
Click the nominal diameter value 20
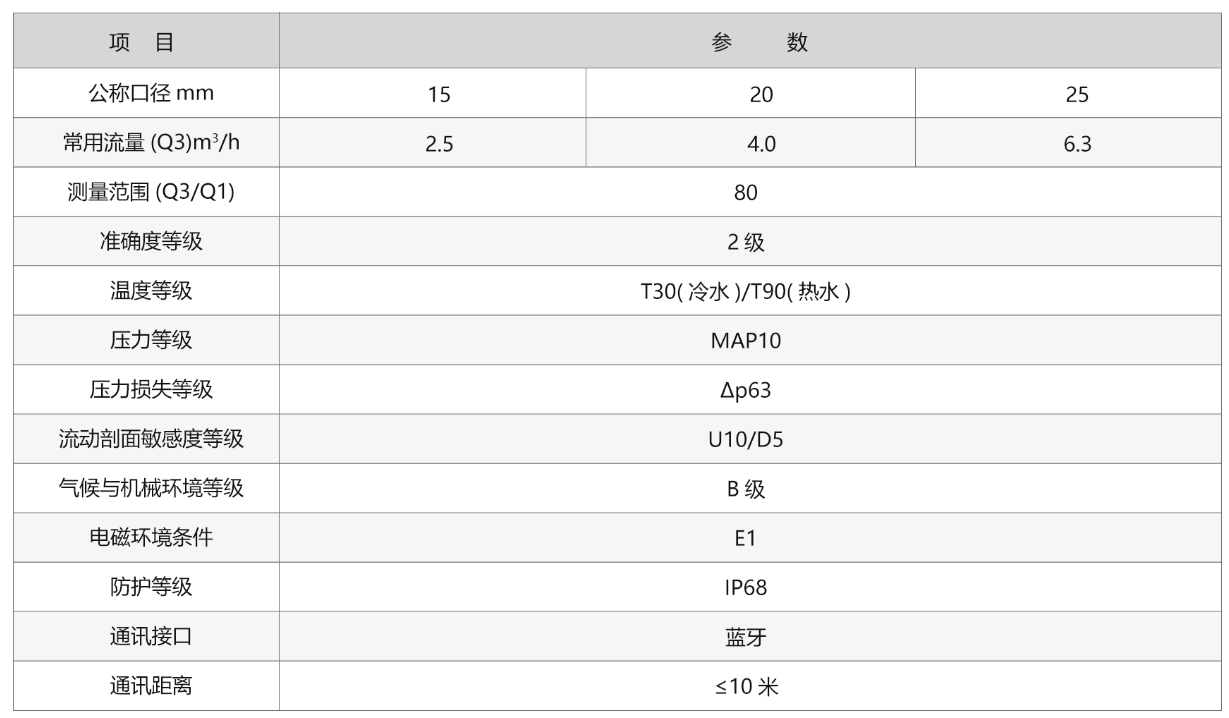click(762, 96)
